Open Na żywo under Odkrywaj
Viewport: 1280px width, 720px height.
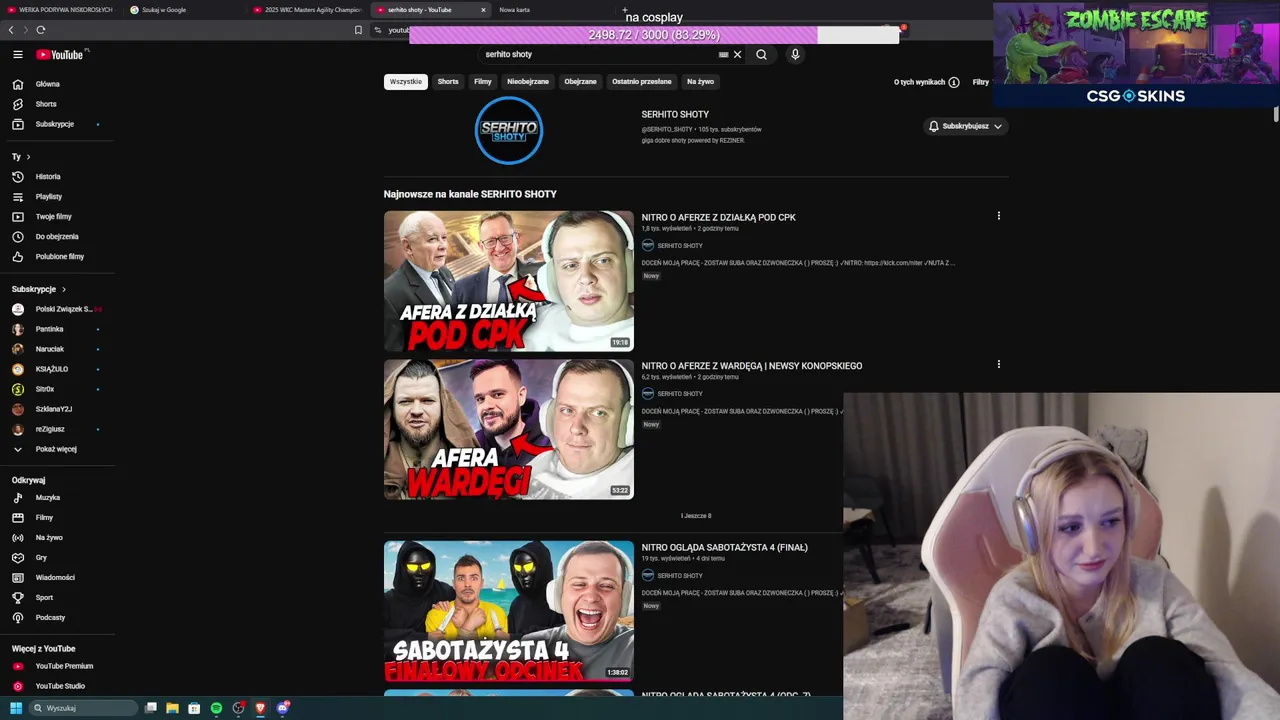tap(48, 538)
